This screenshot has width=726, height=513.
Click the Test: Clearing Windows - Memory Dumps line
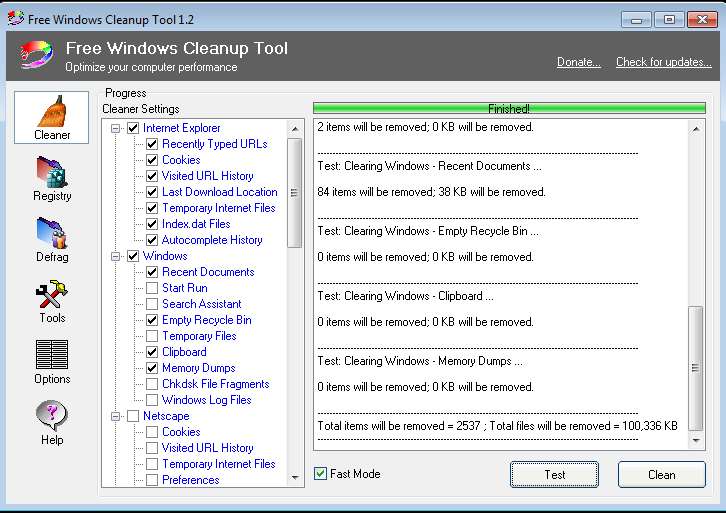coord(420,361)
